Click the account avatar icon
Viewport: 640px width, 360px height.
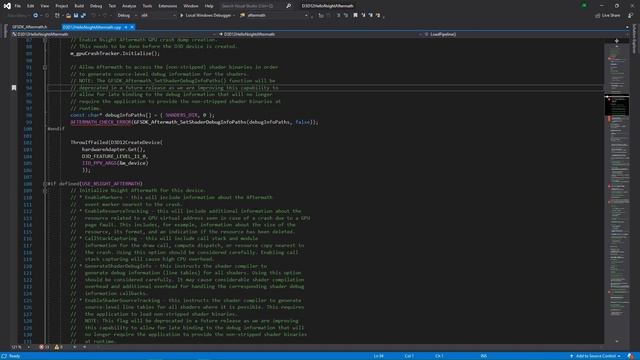584,6
